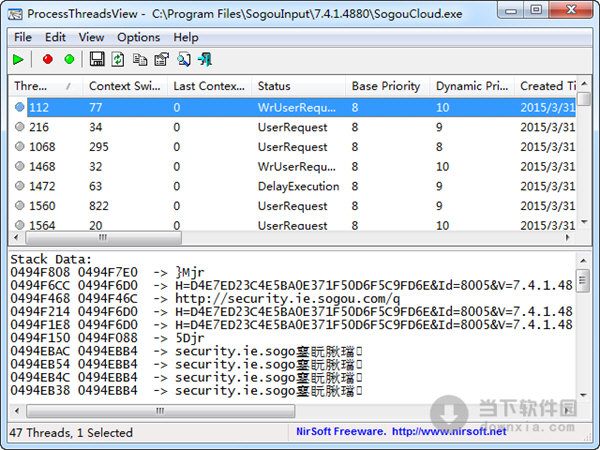This screenshot has height=450, width=600.
Task: Open the Options menu
Action: pyautogui.click(x=139, y=38)
